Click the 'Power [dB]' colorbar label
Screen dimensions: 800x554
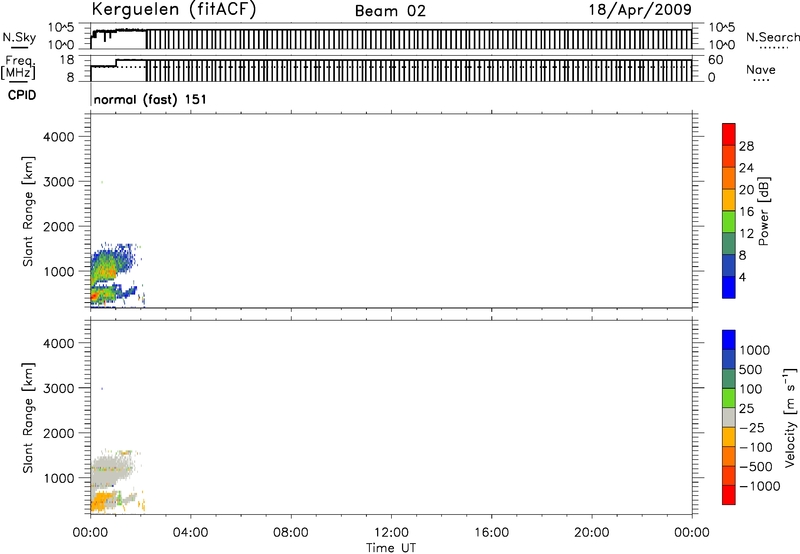[763, 211]
